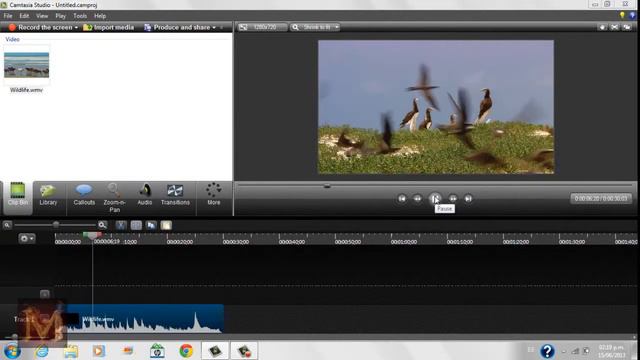
Task: Open Internet Explorer from taskbar
Action: (x=42, y=351)
